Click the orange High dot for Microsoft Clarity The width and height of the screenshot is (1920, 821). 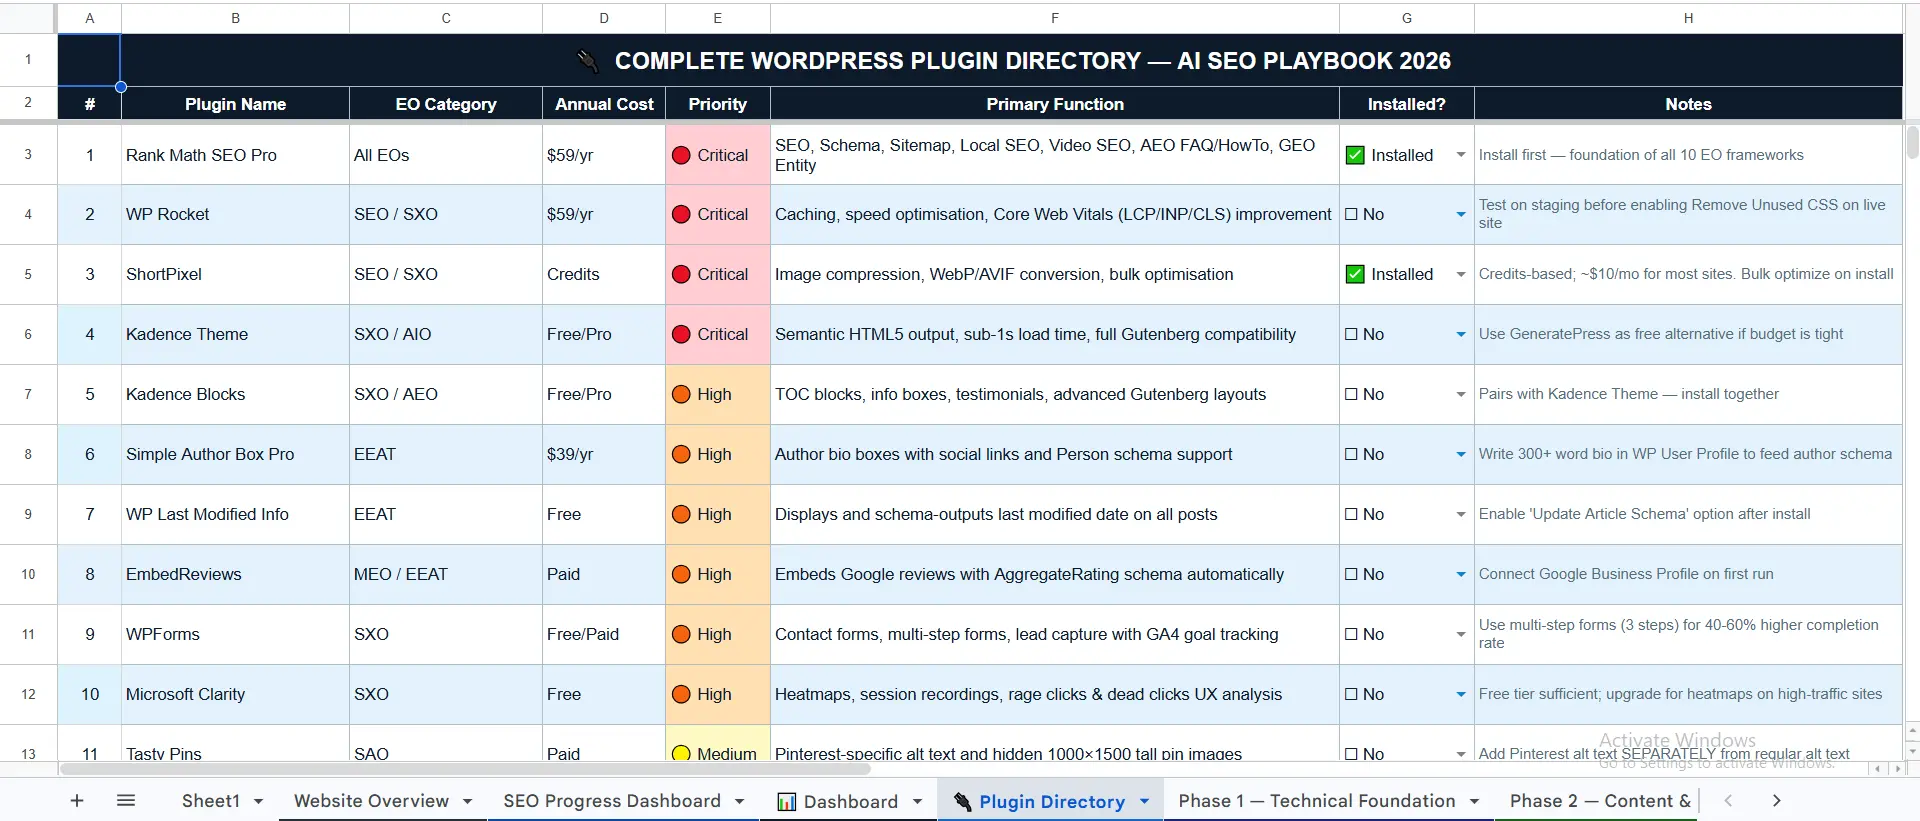(682, 694)
